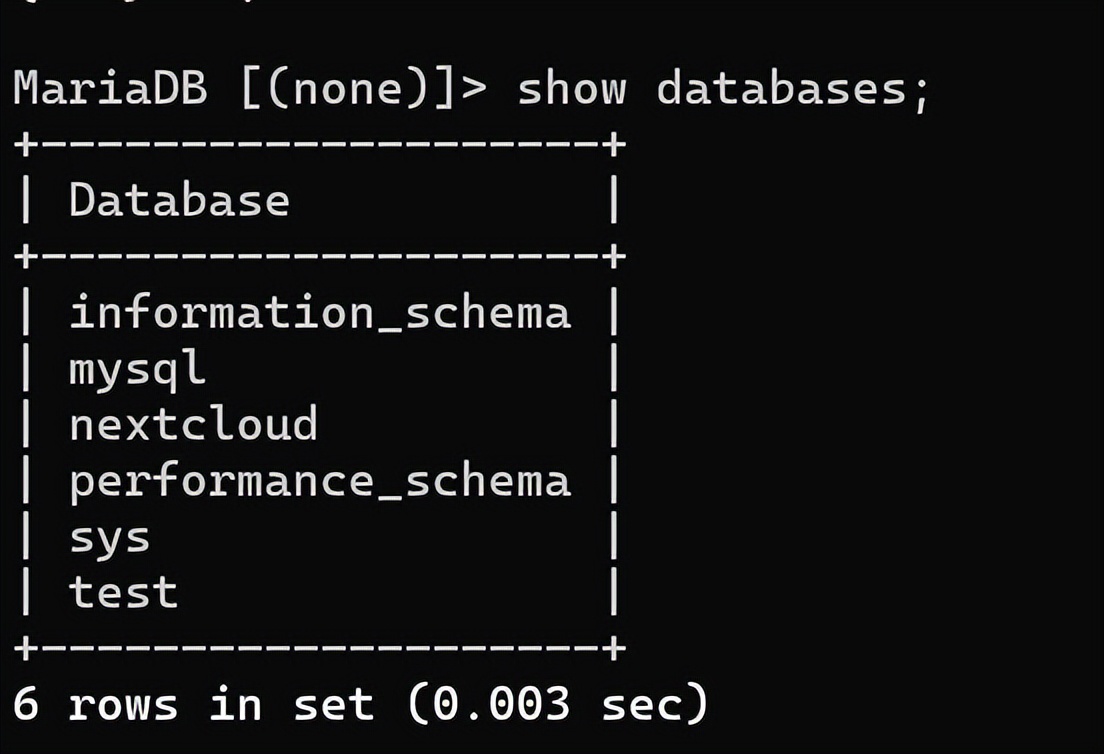The height and width of the screenshot is (754, 1104).
Task: Click the word "rows" in the summary line
Action: [123, 704]
